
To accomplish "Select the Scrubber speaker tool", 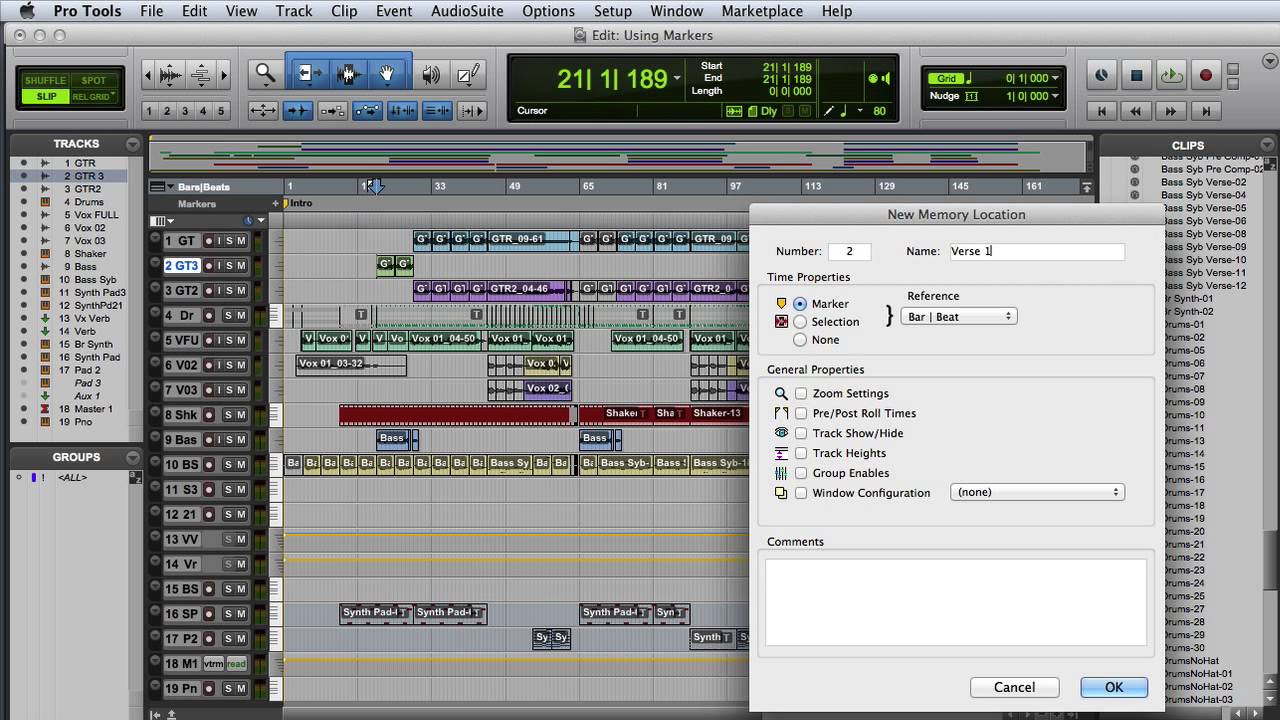I will [x=431, y=75].
